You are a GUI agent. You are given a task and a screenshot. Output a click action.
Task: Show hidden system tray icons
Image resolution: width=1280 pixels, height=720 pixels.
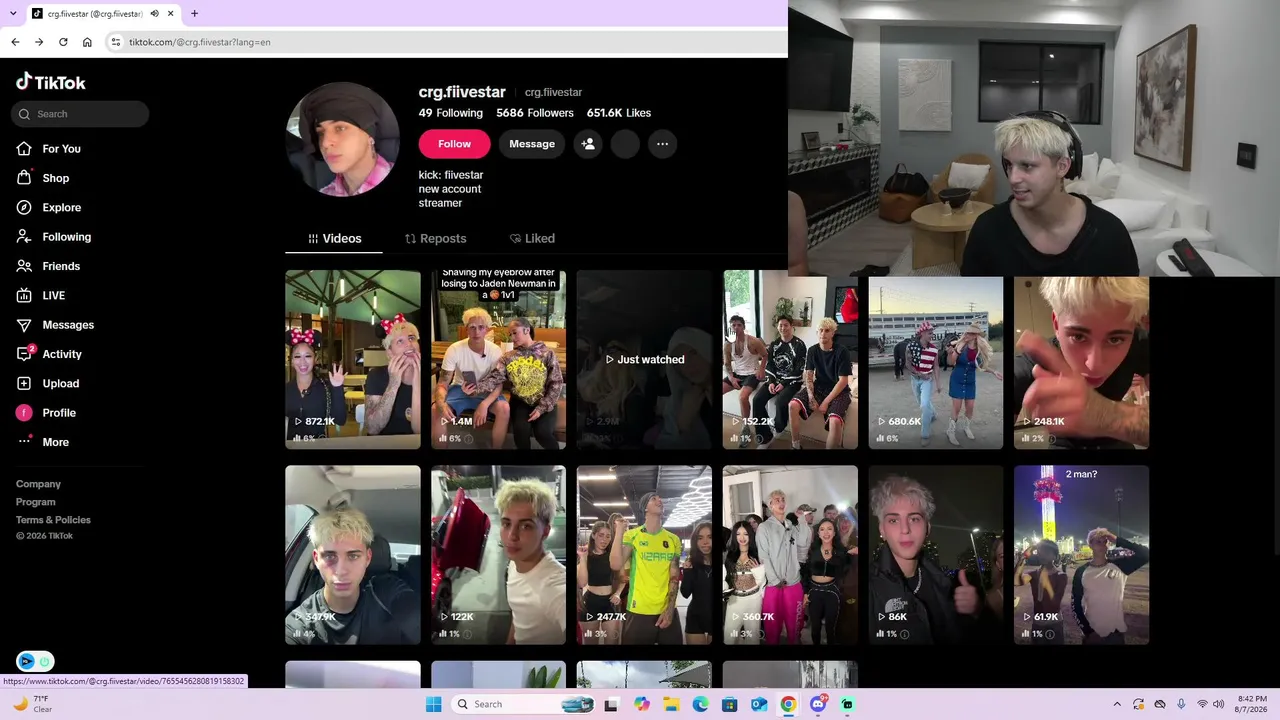(1117, 704)
